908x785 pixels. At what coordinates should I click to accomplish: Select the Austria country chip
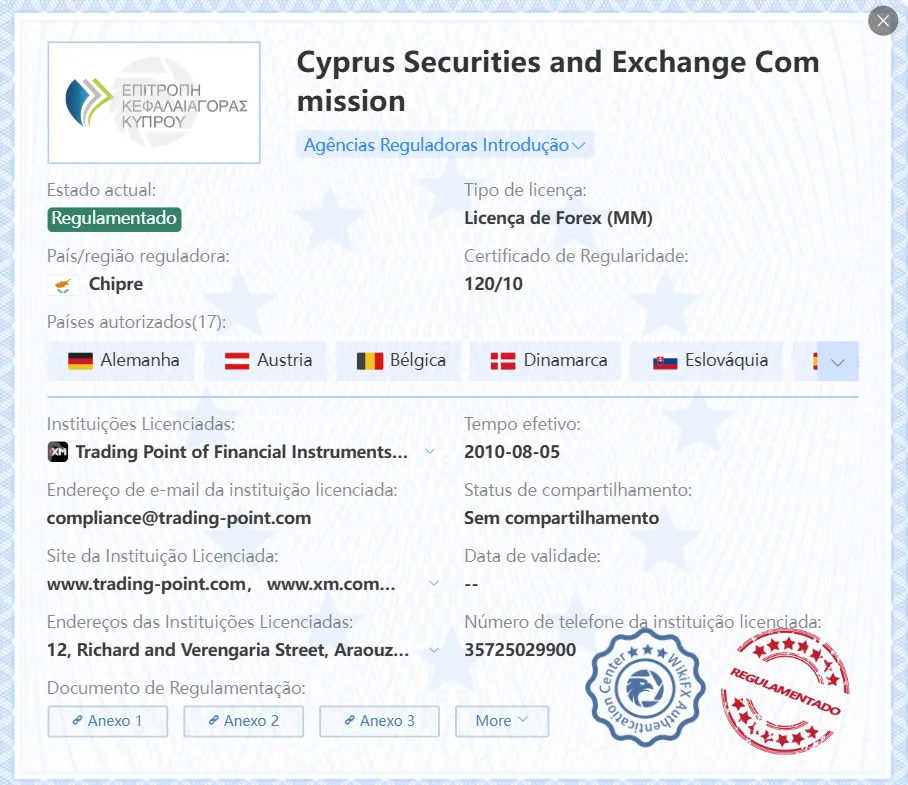tap(265, 361)
